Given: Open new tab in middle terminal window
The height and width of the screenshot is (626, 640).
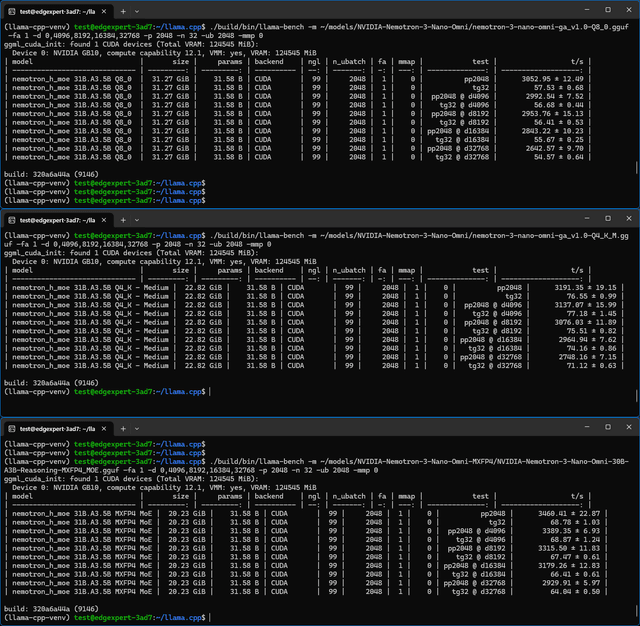Looking at the screenshot, I should 123,220.
